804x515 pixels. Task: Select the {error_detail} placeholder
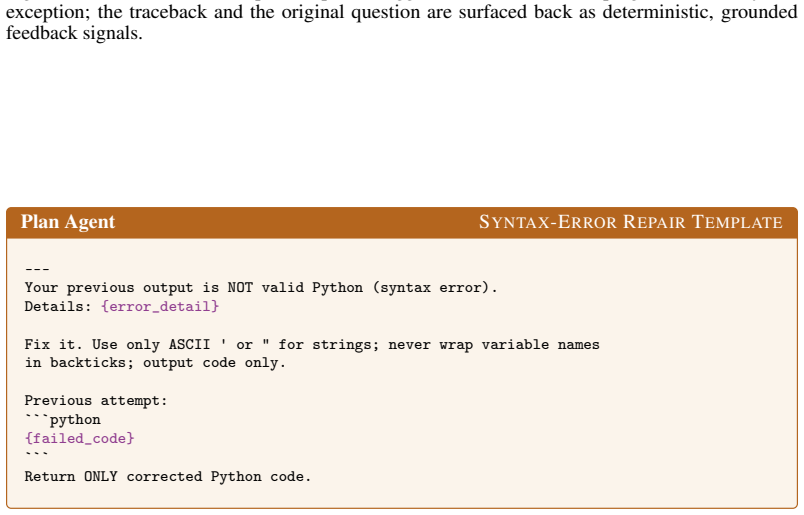[160, 307]
